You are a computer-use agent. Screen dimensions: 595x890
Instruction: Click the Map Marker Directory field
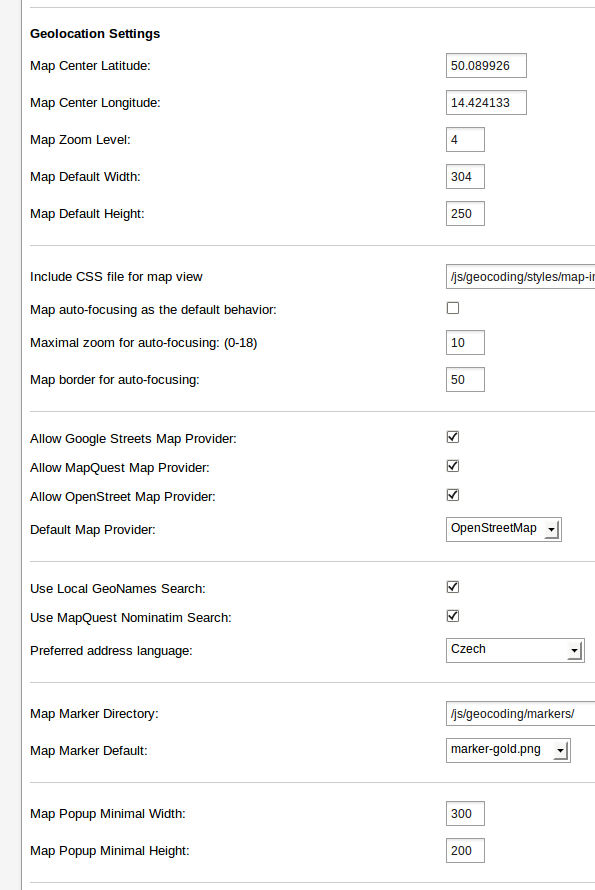click(x=520, y=713)
